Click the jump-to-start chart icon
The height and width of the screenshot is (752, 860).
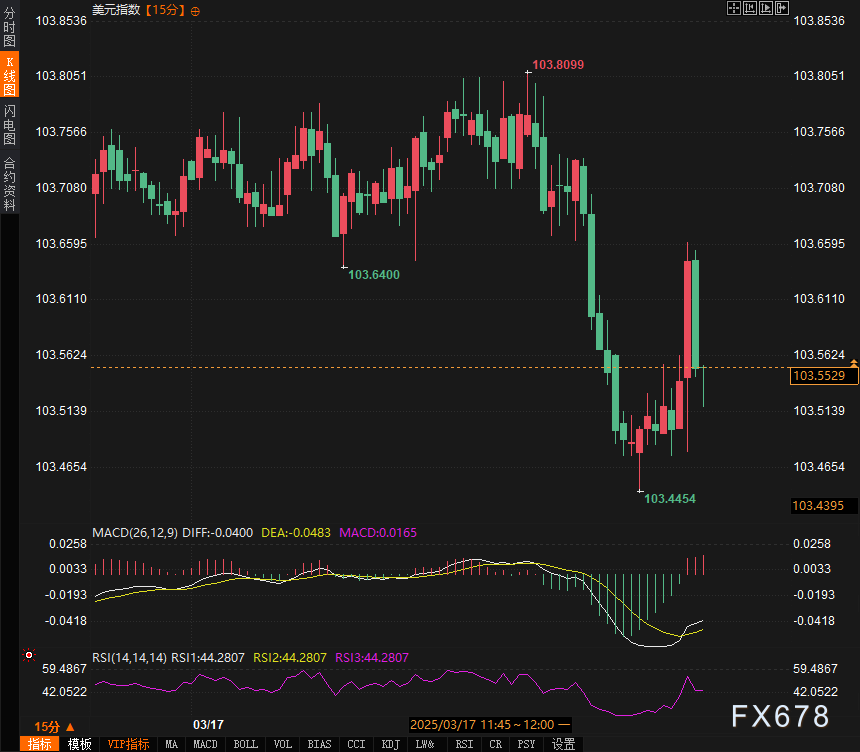pyautogui.click(x=749, y=8)
